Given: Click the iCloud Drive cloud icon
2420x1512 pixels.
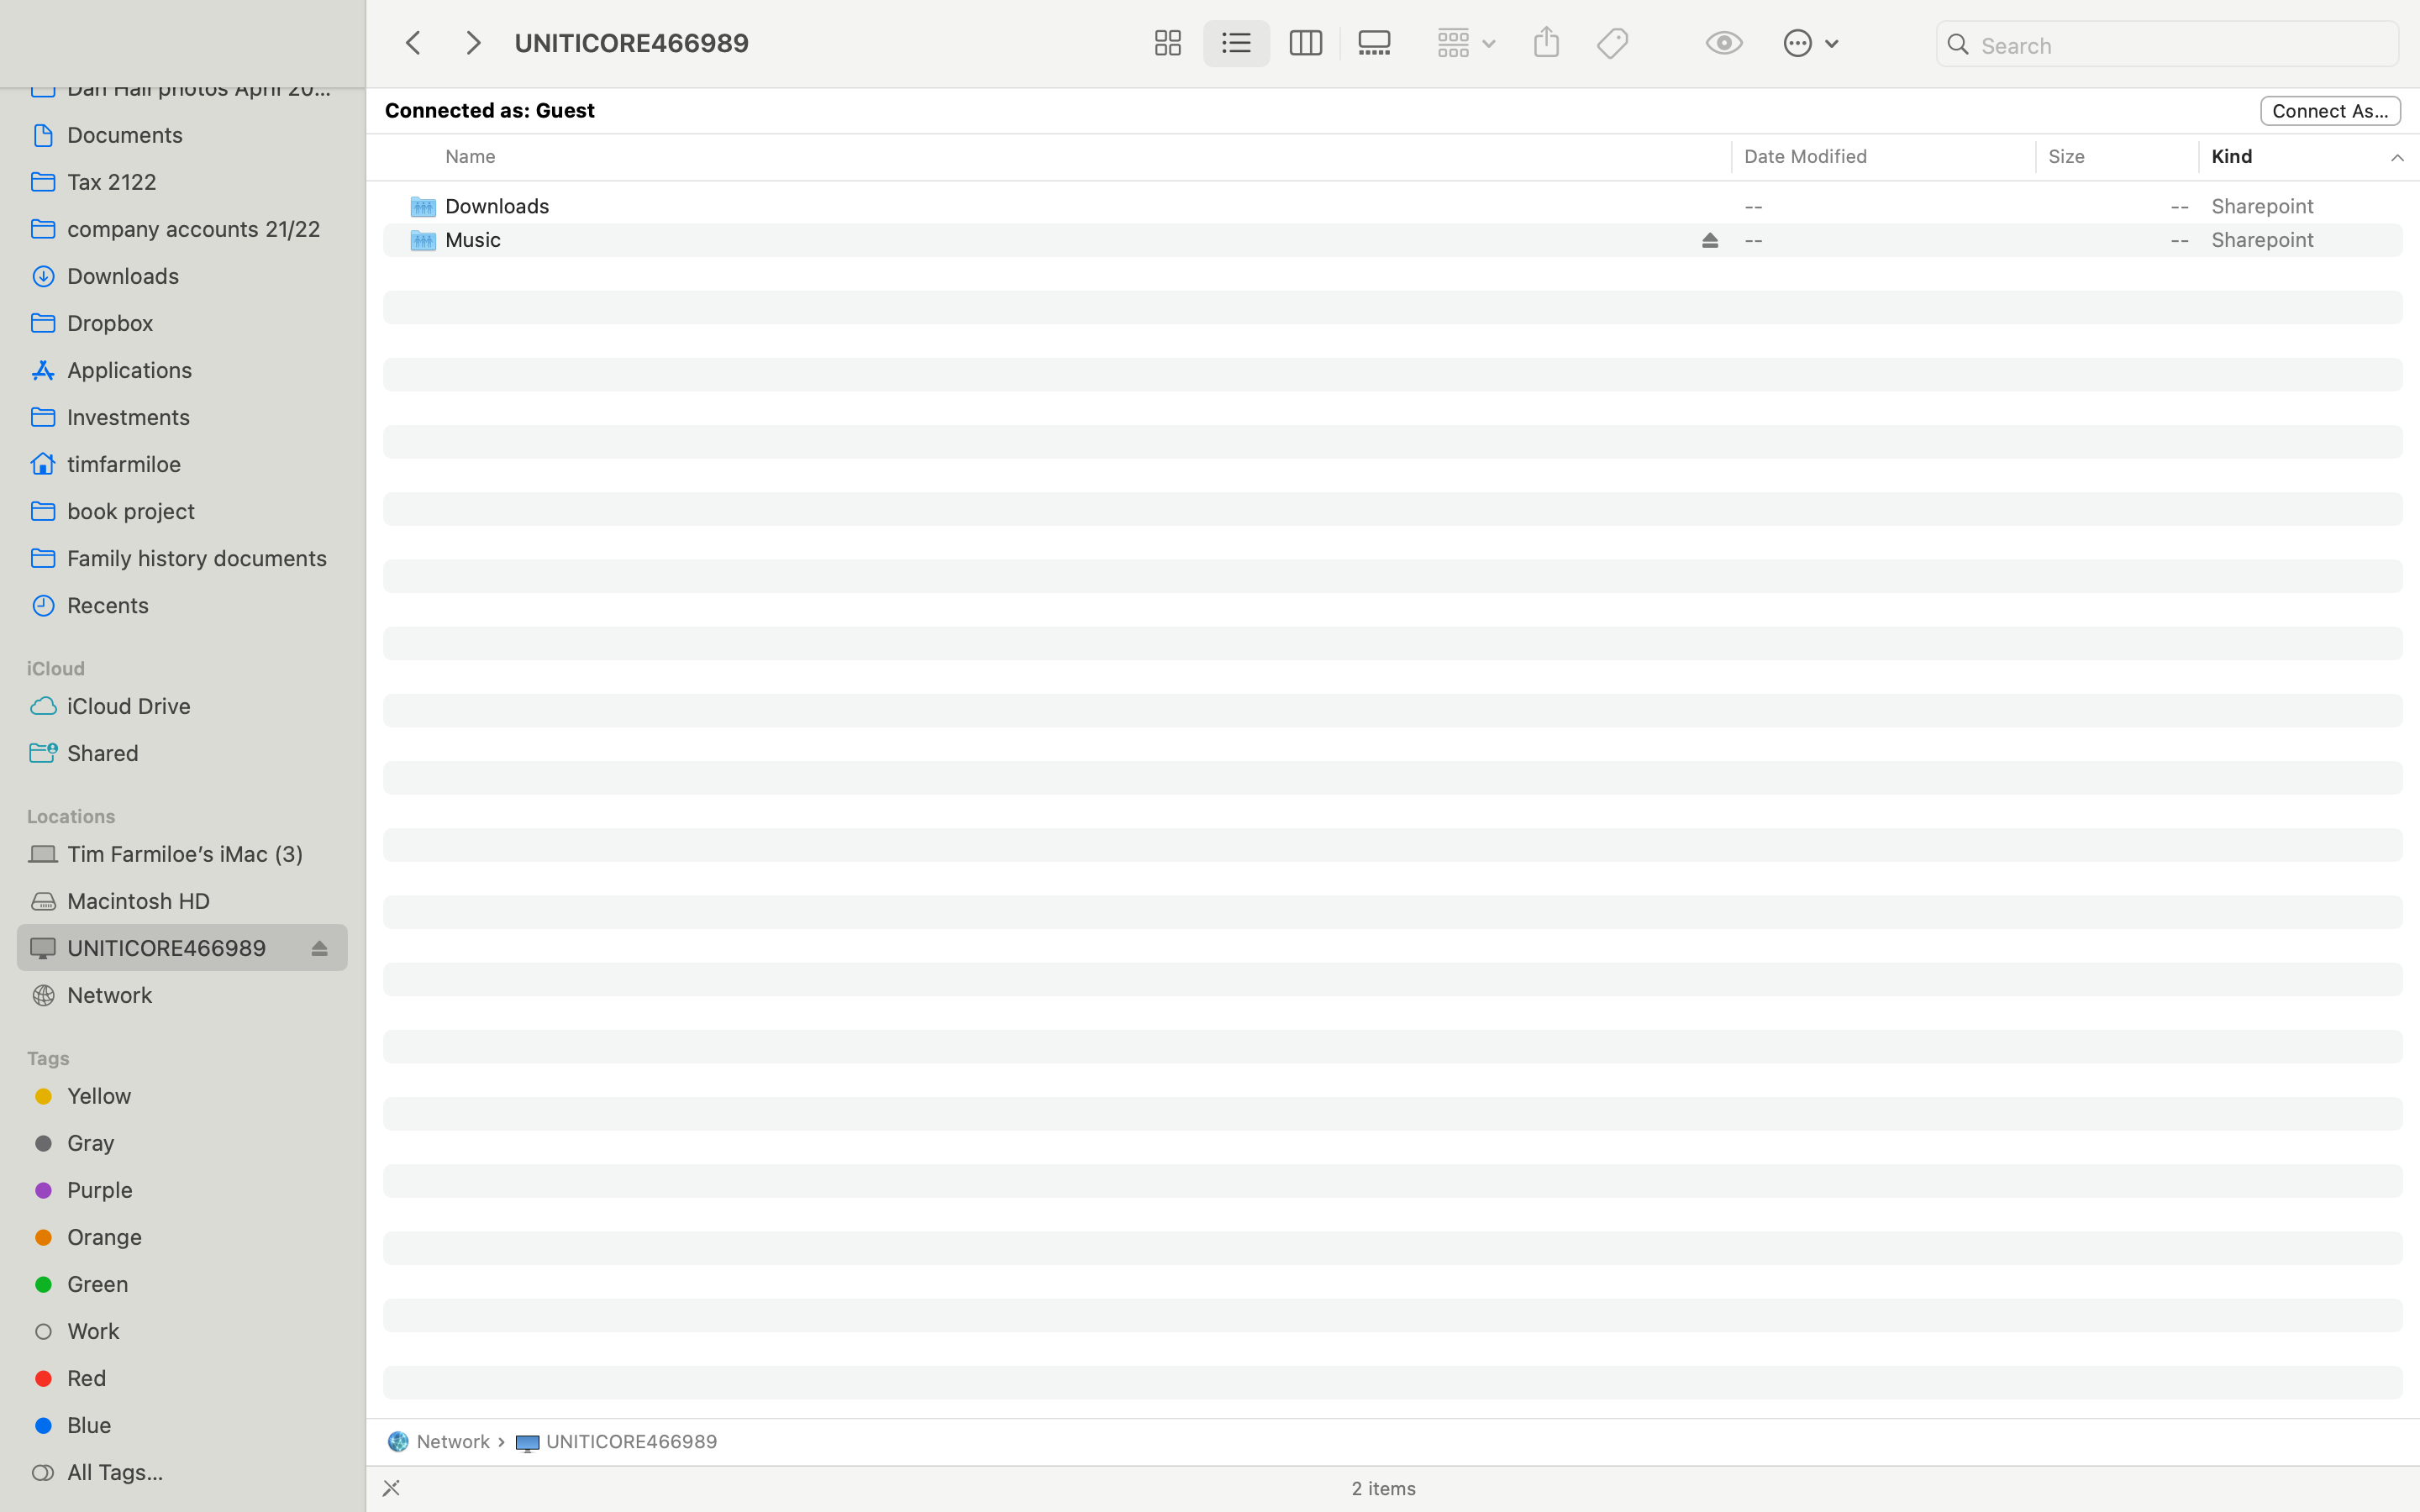Looking at the screenshot, I should pyautogui.click(x=43, y=706).
